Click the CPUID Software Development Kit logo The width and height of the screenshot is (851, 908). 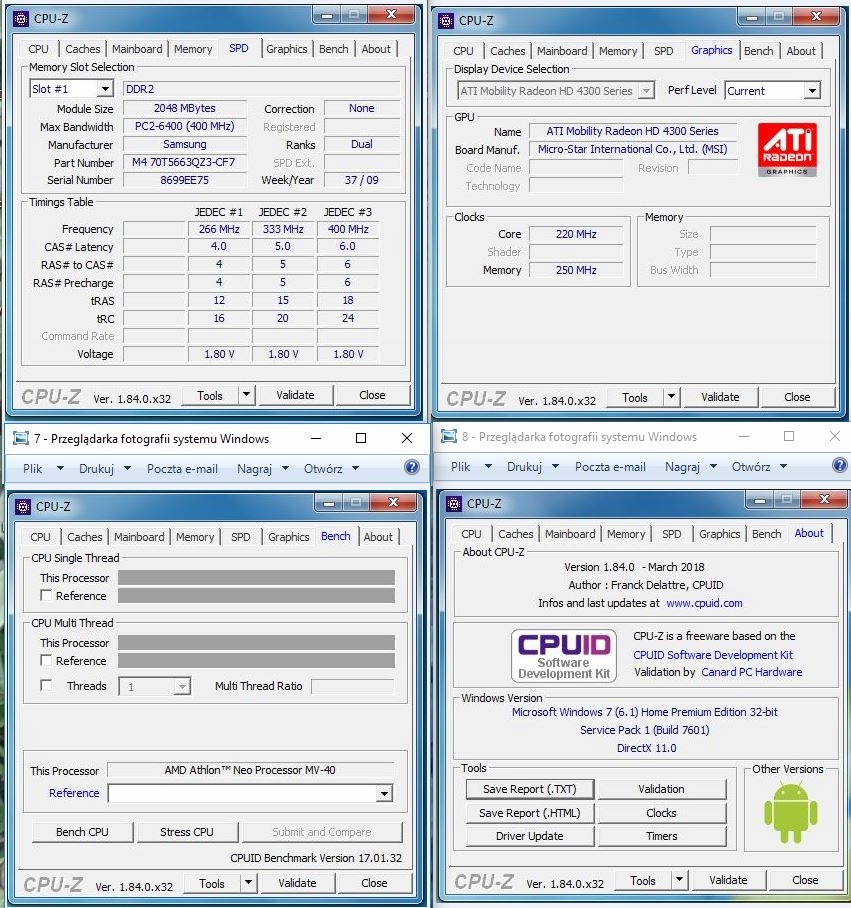coord(564,656)
